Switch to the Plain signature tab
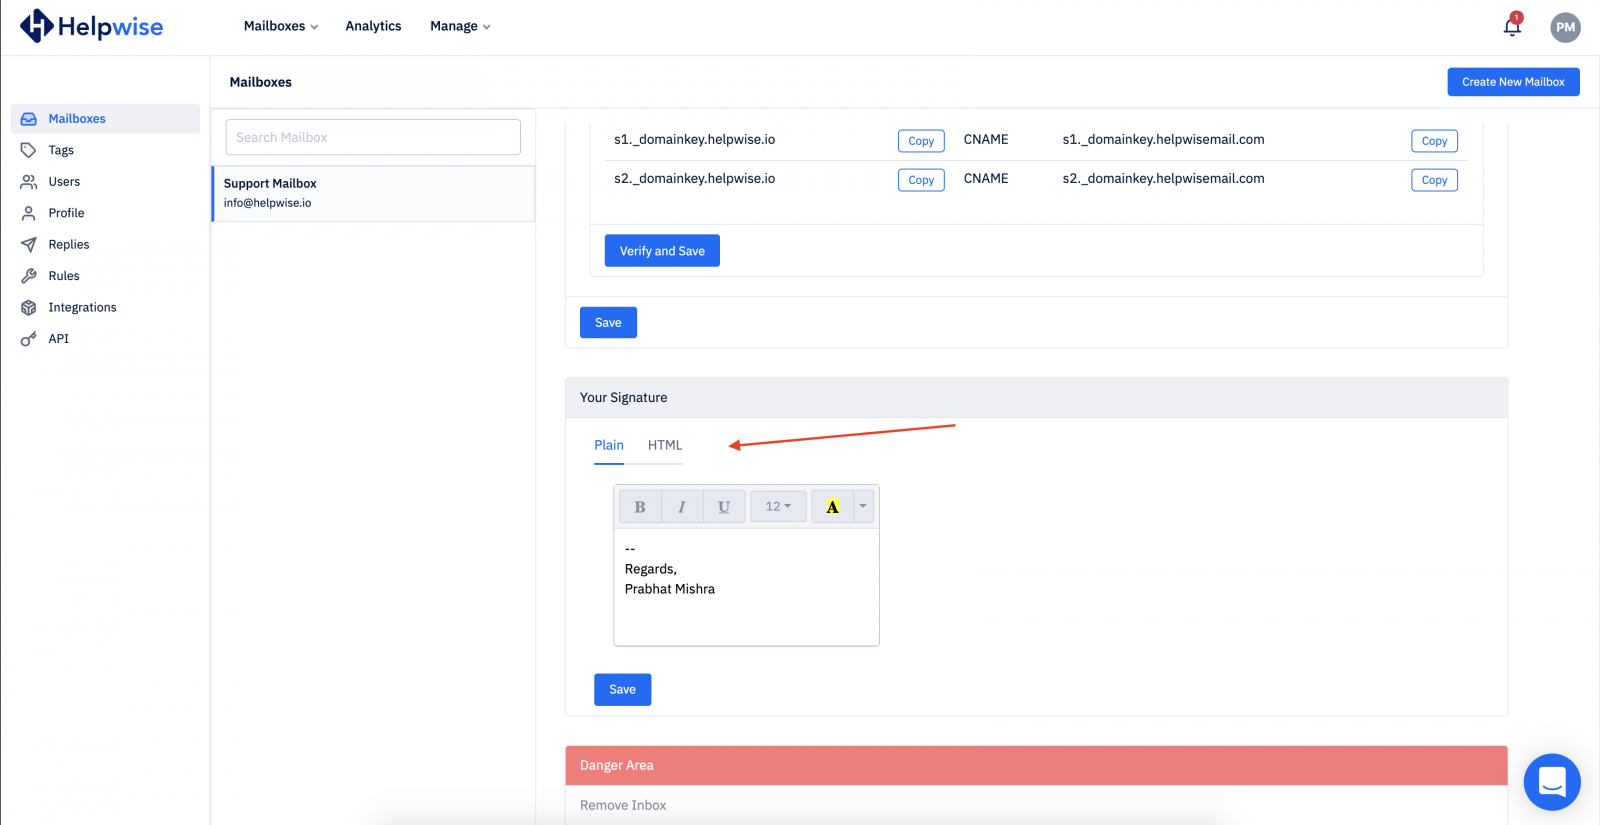The height and width of the screenshot is (825, 1600). pos(609,445)
